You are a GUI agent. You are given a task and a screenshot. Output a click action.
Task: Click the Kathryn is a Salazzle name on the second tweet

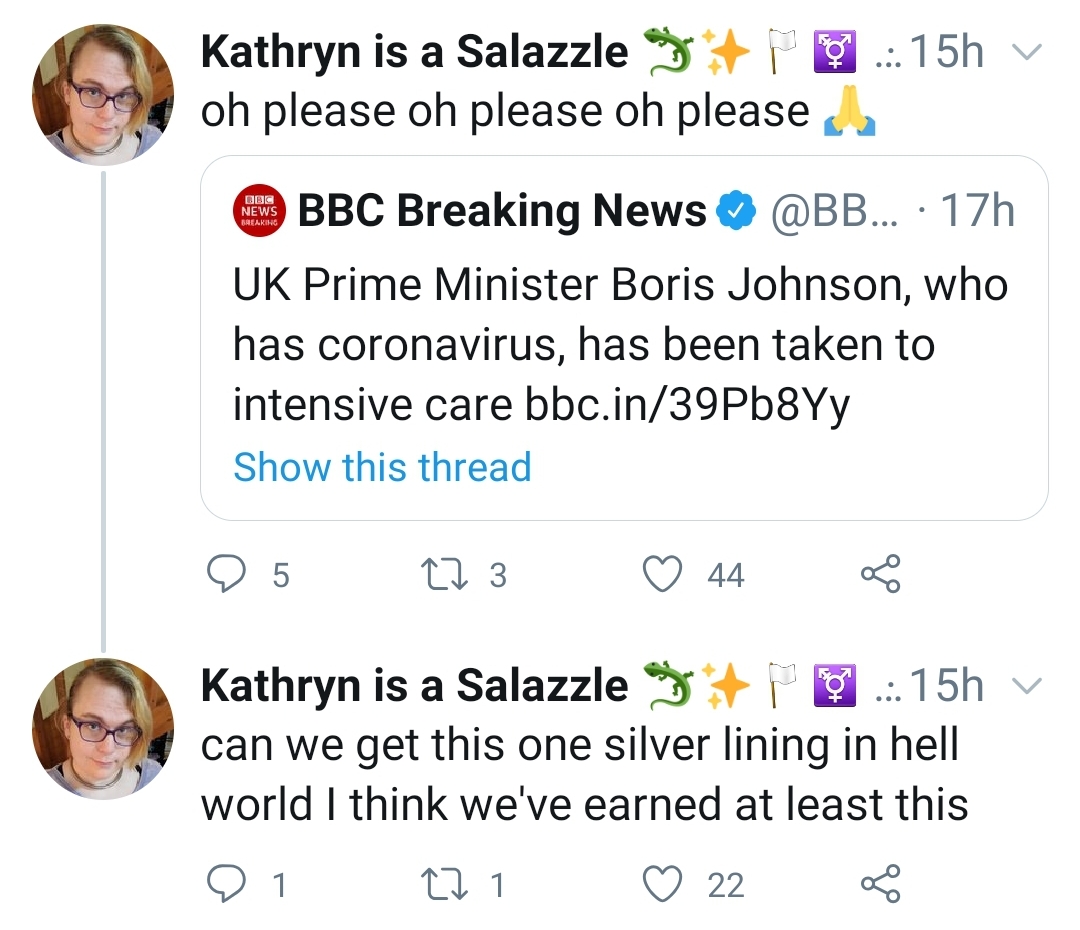click(414, 685)
